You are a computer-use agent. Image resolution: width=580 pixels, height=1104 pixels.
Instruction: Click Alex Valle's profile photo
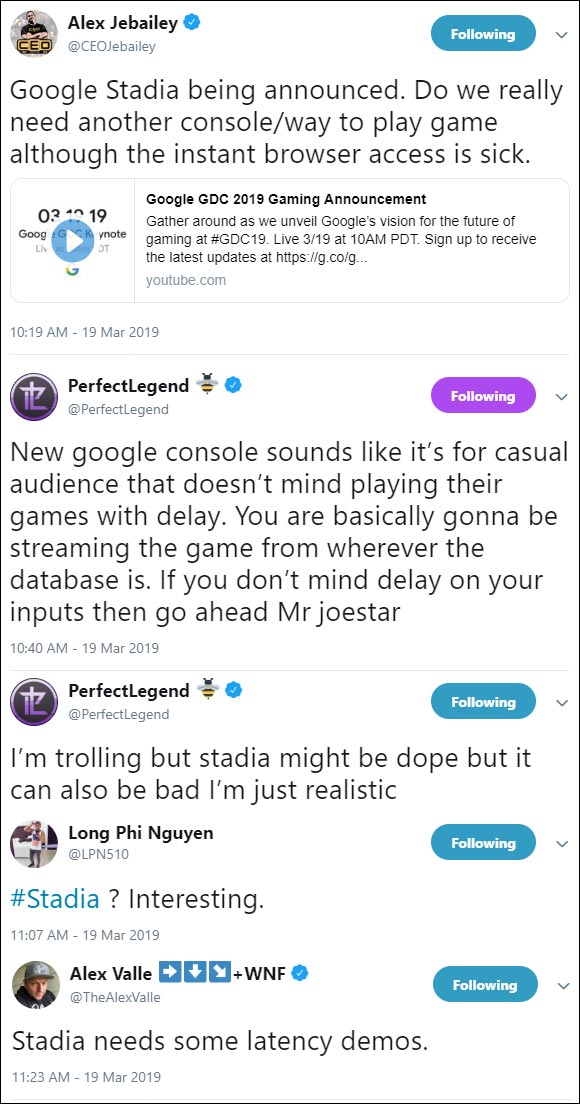32,984
